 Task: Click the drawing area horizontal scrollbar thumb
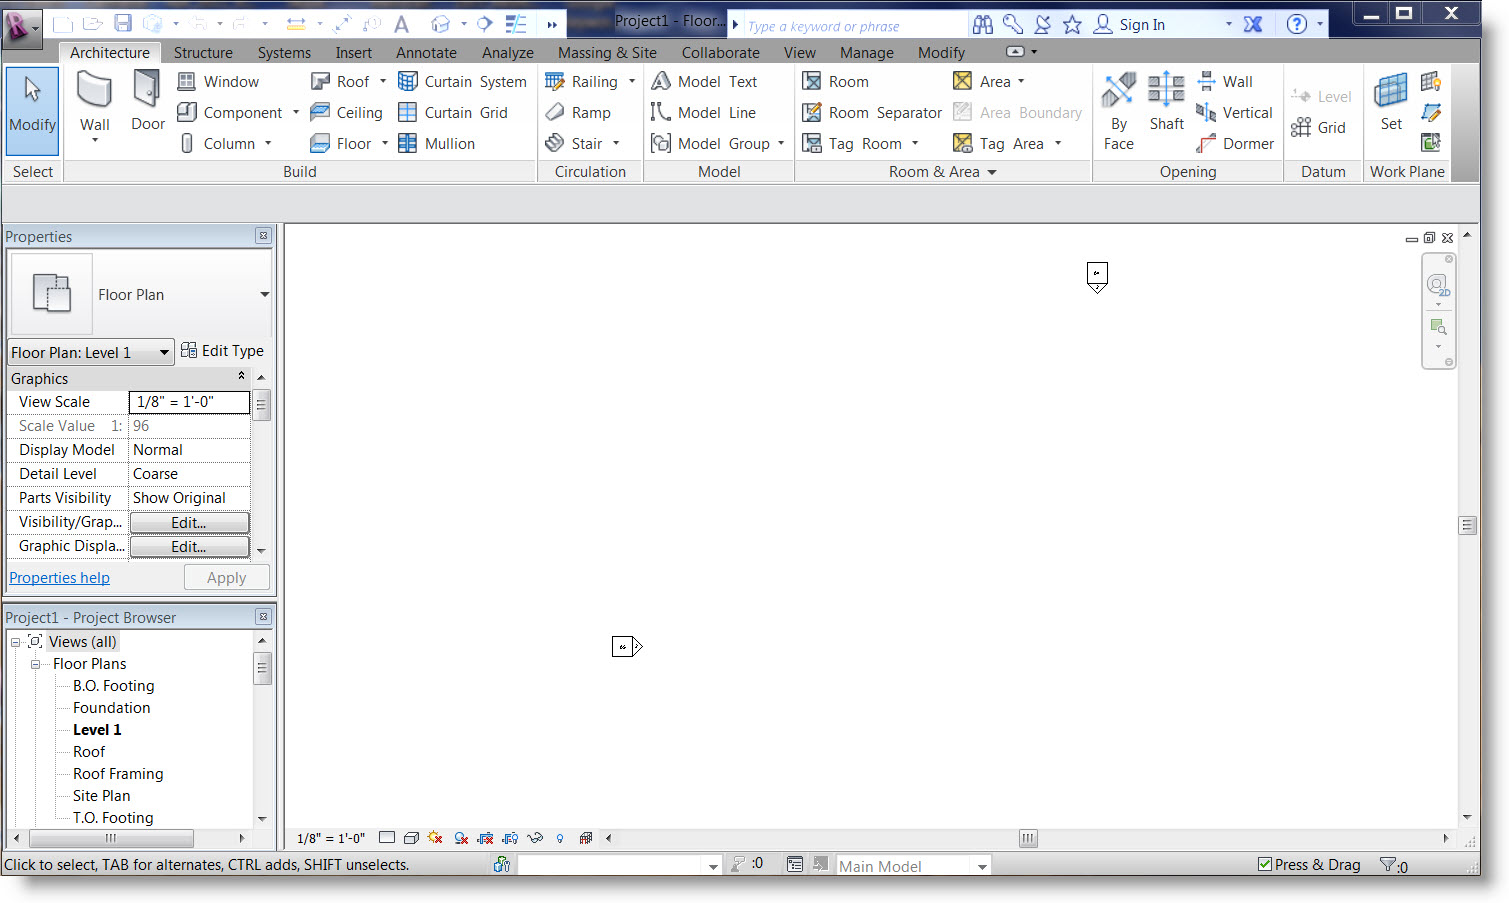[x=1028, y=838]
